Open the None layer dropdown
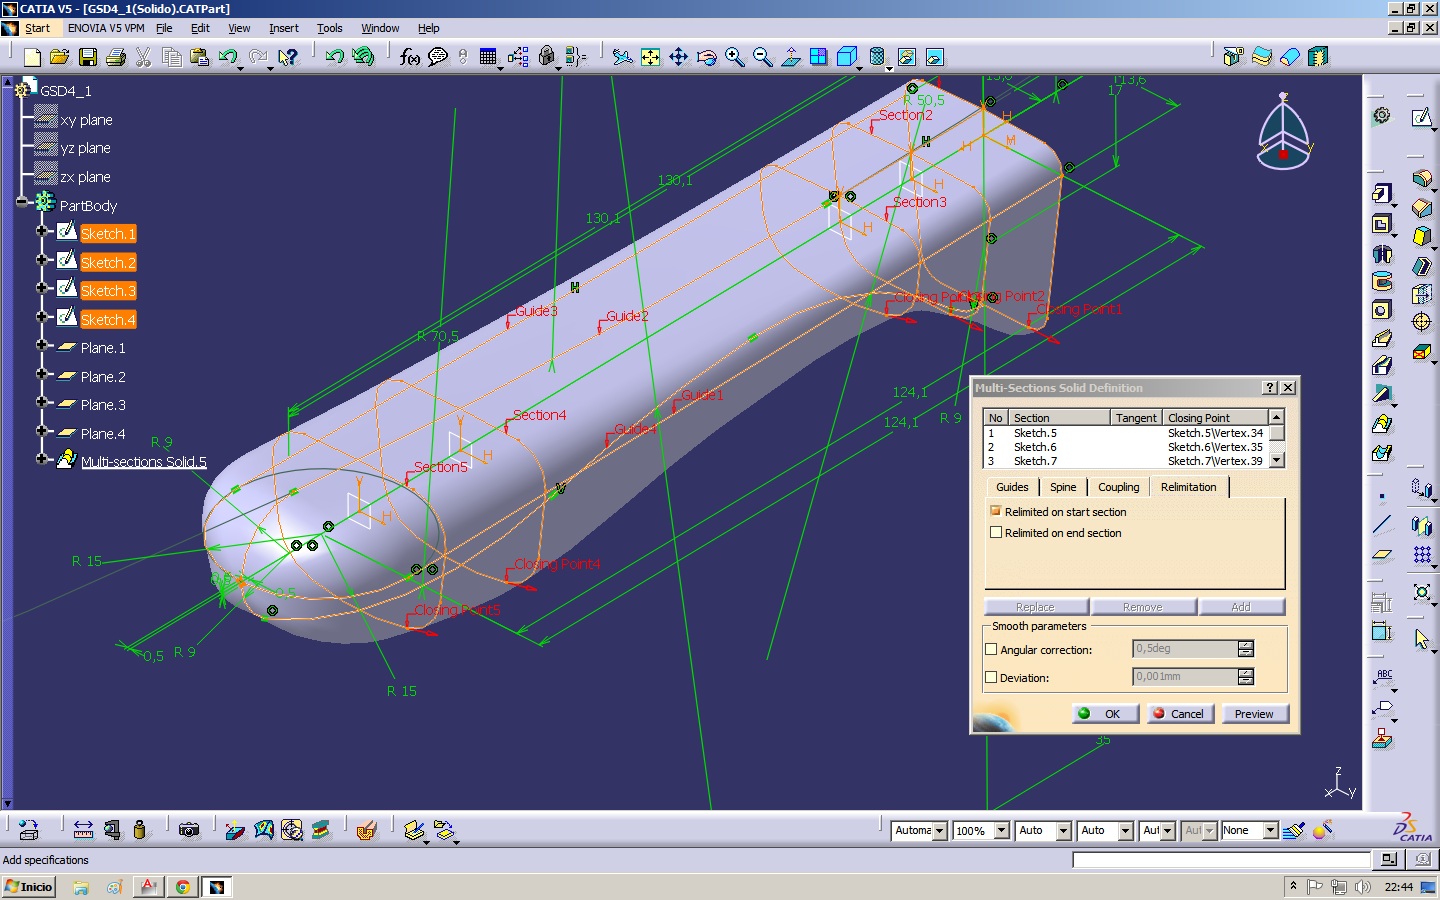 click(x=1270, y=830)
